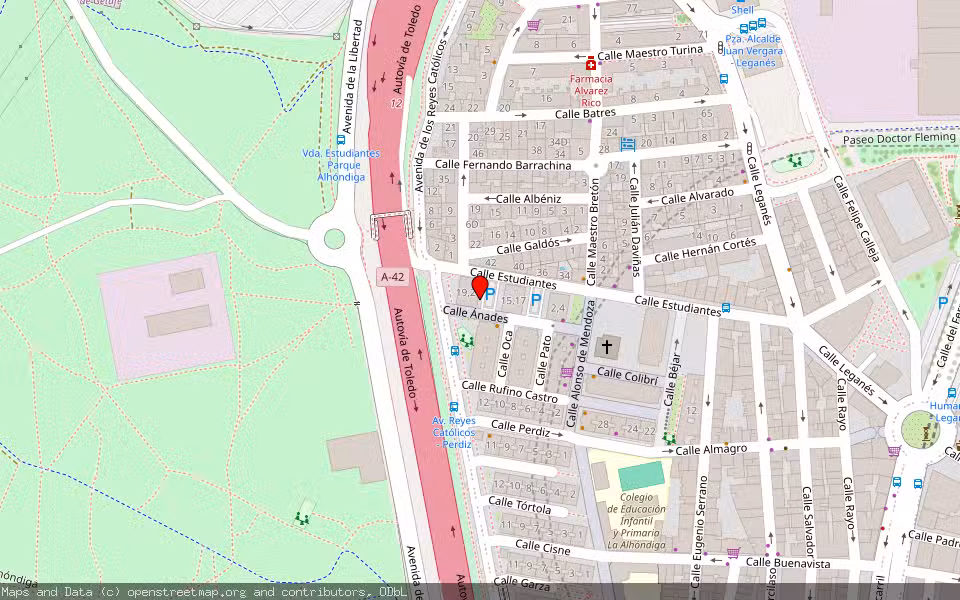960x600 pixels.
Task: Click the Calle Cisne street label
Action: tap(542, 547)
